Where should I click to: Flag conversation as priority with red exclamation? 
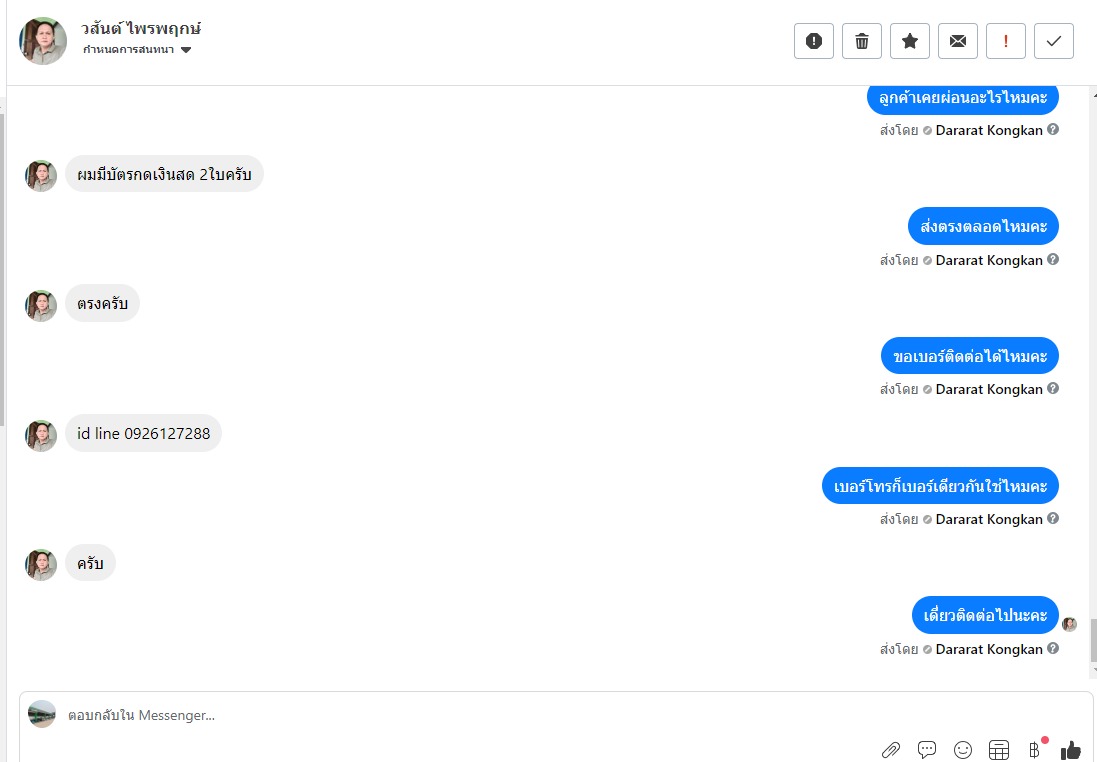[x=1005, y=41]
